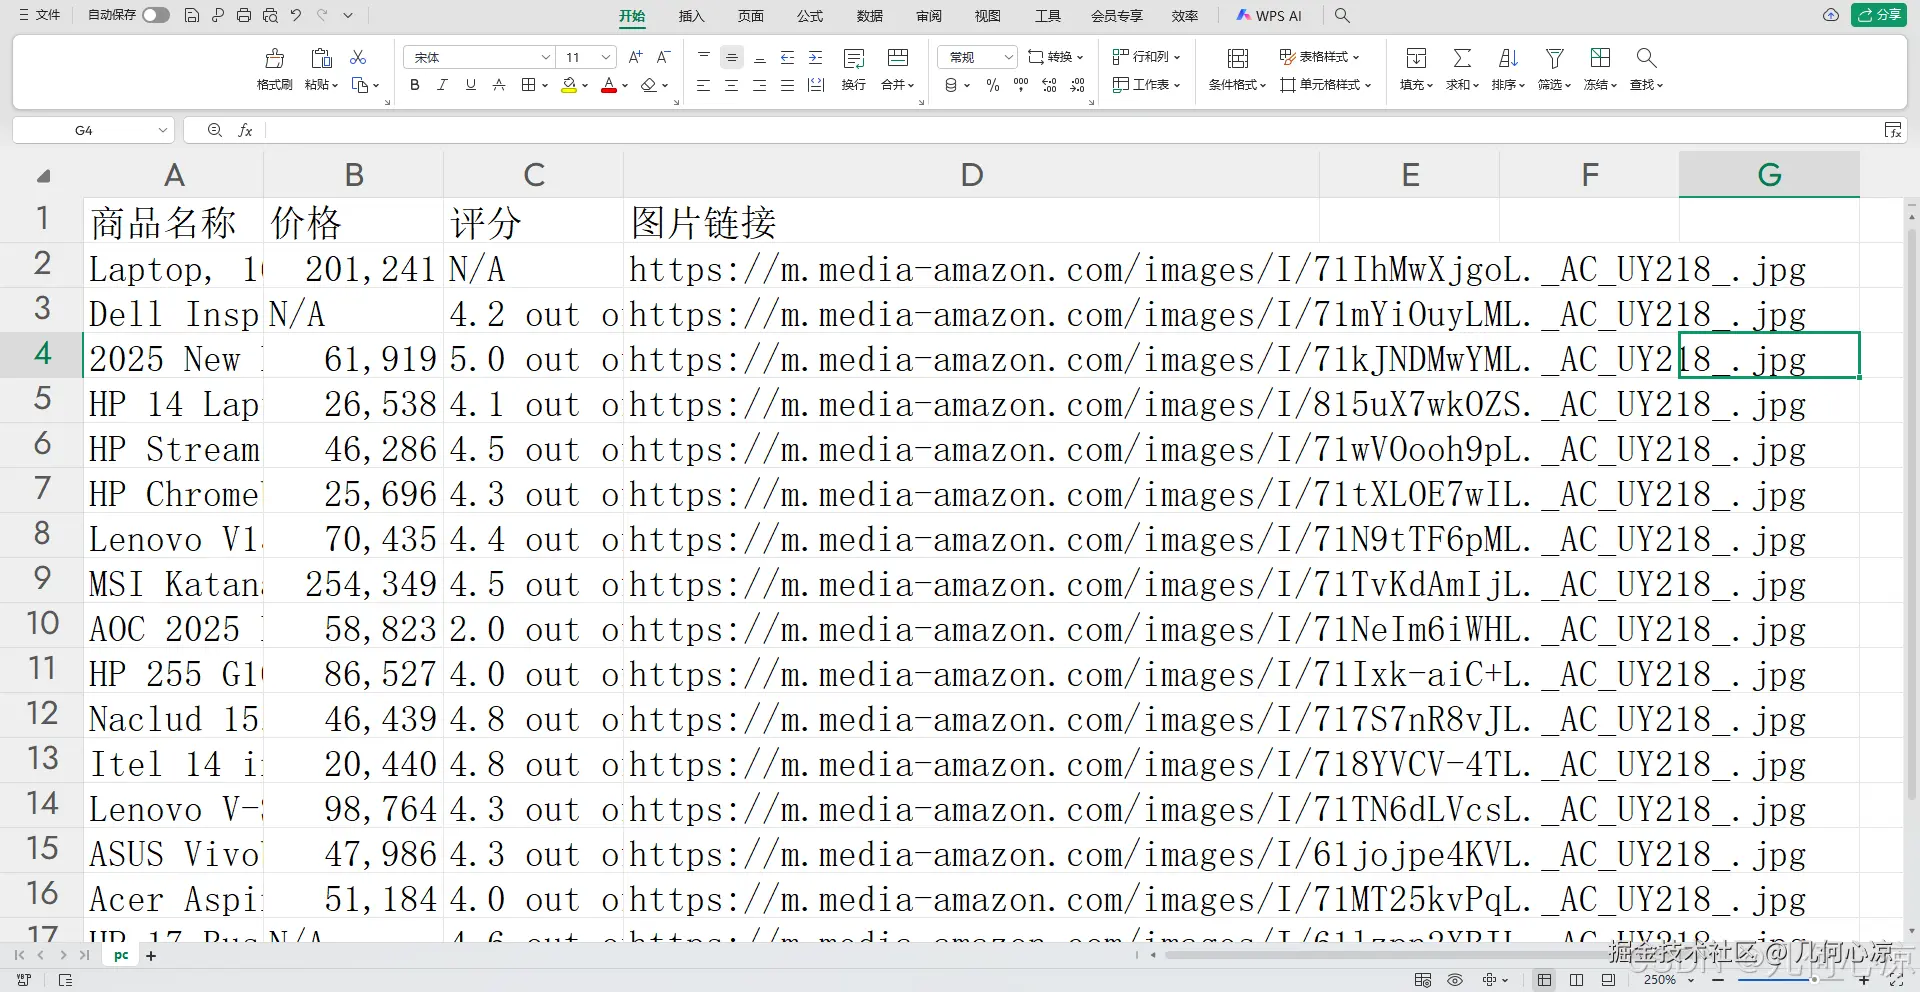Image resolution: width=1920 pixels, height=992 pixels.
Task: Click the cell borders icon
Action: (528, 85)
